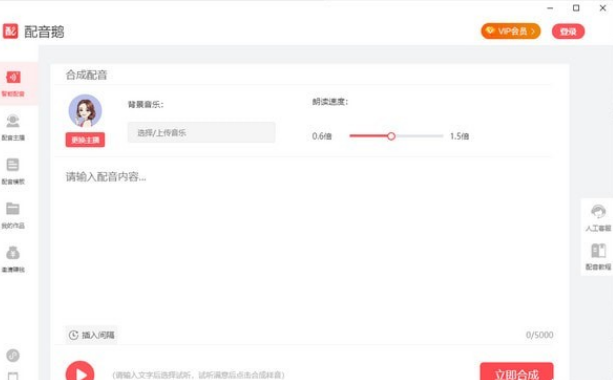Click the red 立即合成 button

pyautogui.click(x=517, y=372)
